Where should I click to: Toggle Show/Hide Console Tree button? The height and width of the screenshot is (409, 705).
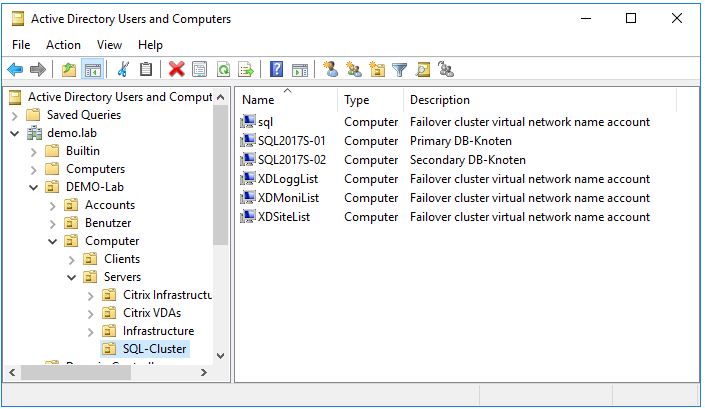click(x=92, y=69)
